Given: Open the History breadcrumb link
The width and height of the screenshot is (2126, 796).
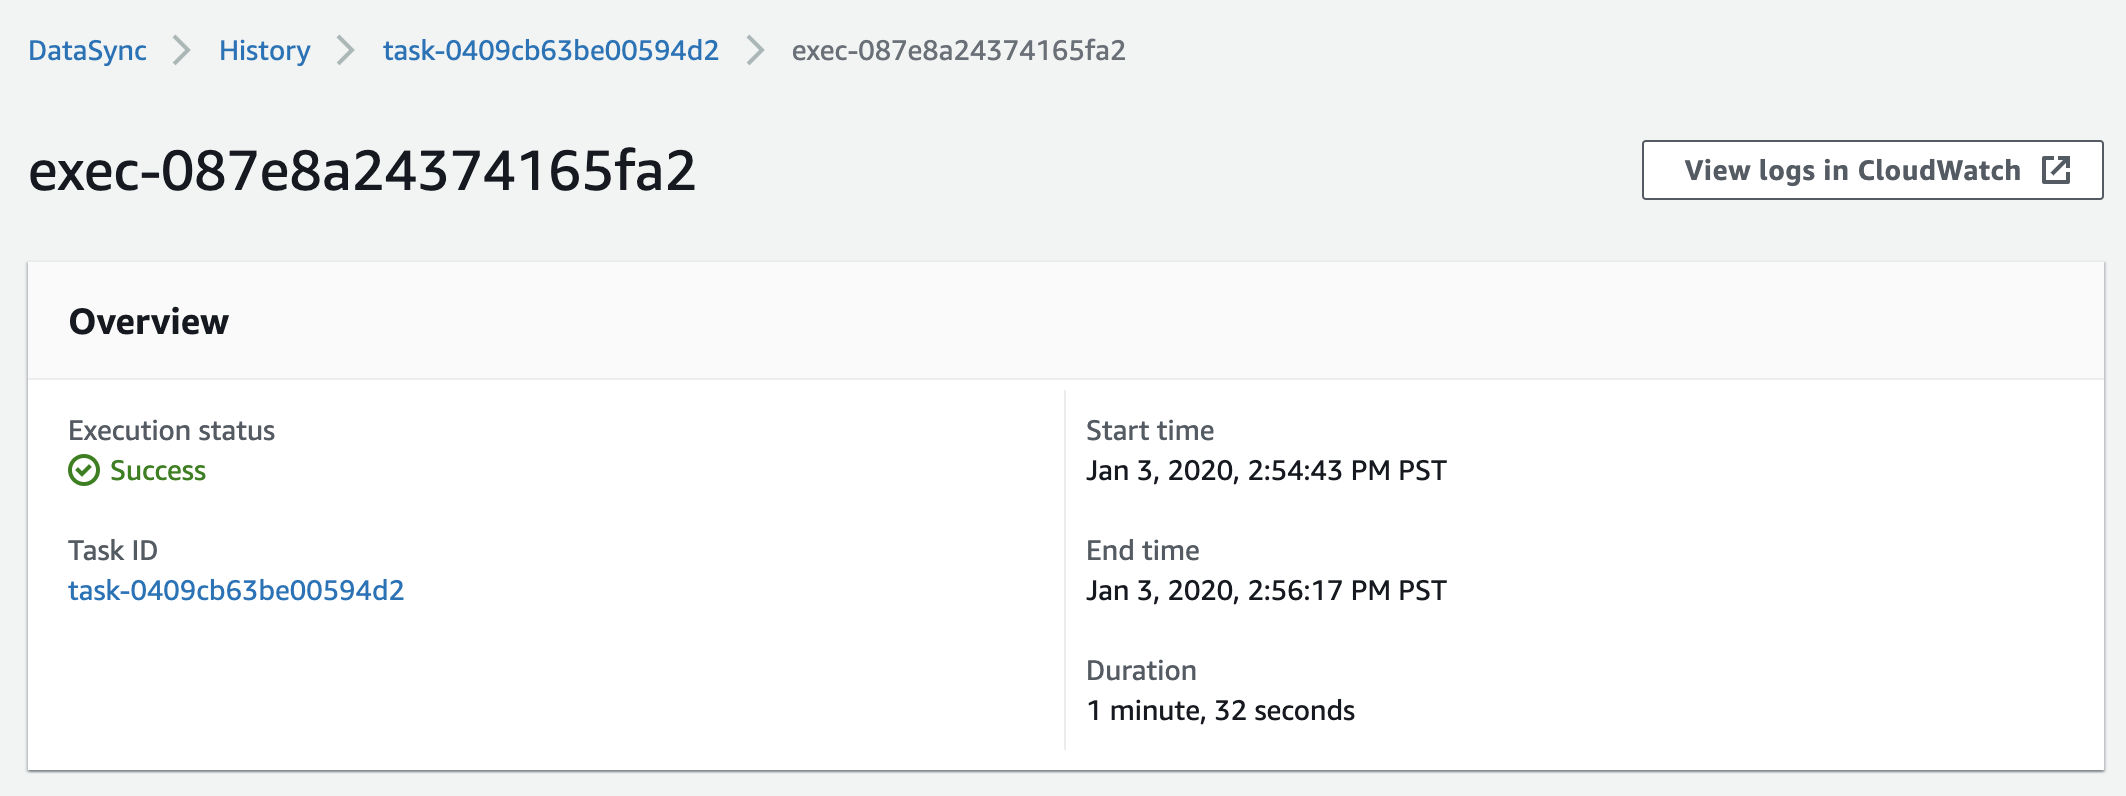Looking at the screenshot, I should point(265,50).
